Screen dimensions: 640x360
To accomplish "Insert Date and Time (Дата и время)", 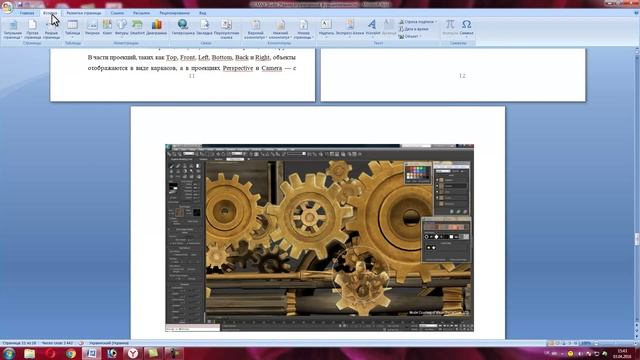I will pos(414,29).
